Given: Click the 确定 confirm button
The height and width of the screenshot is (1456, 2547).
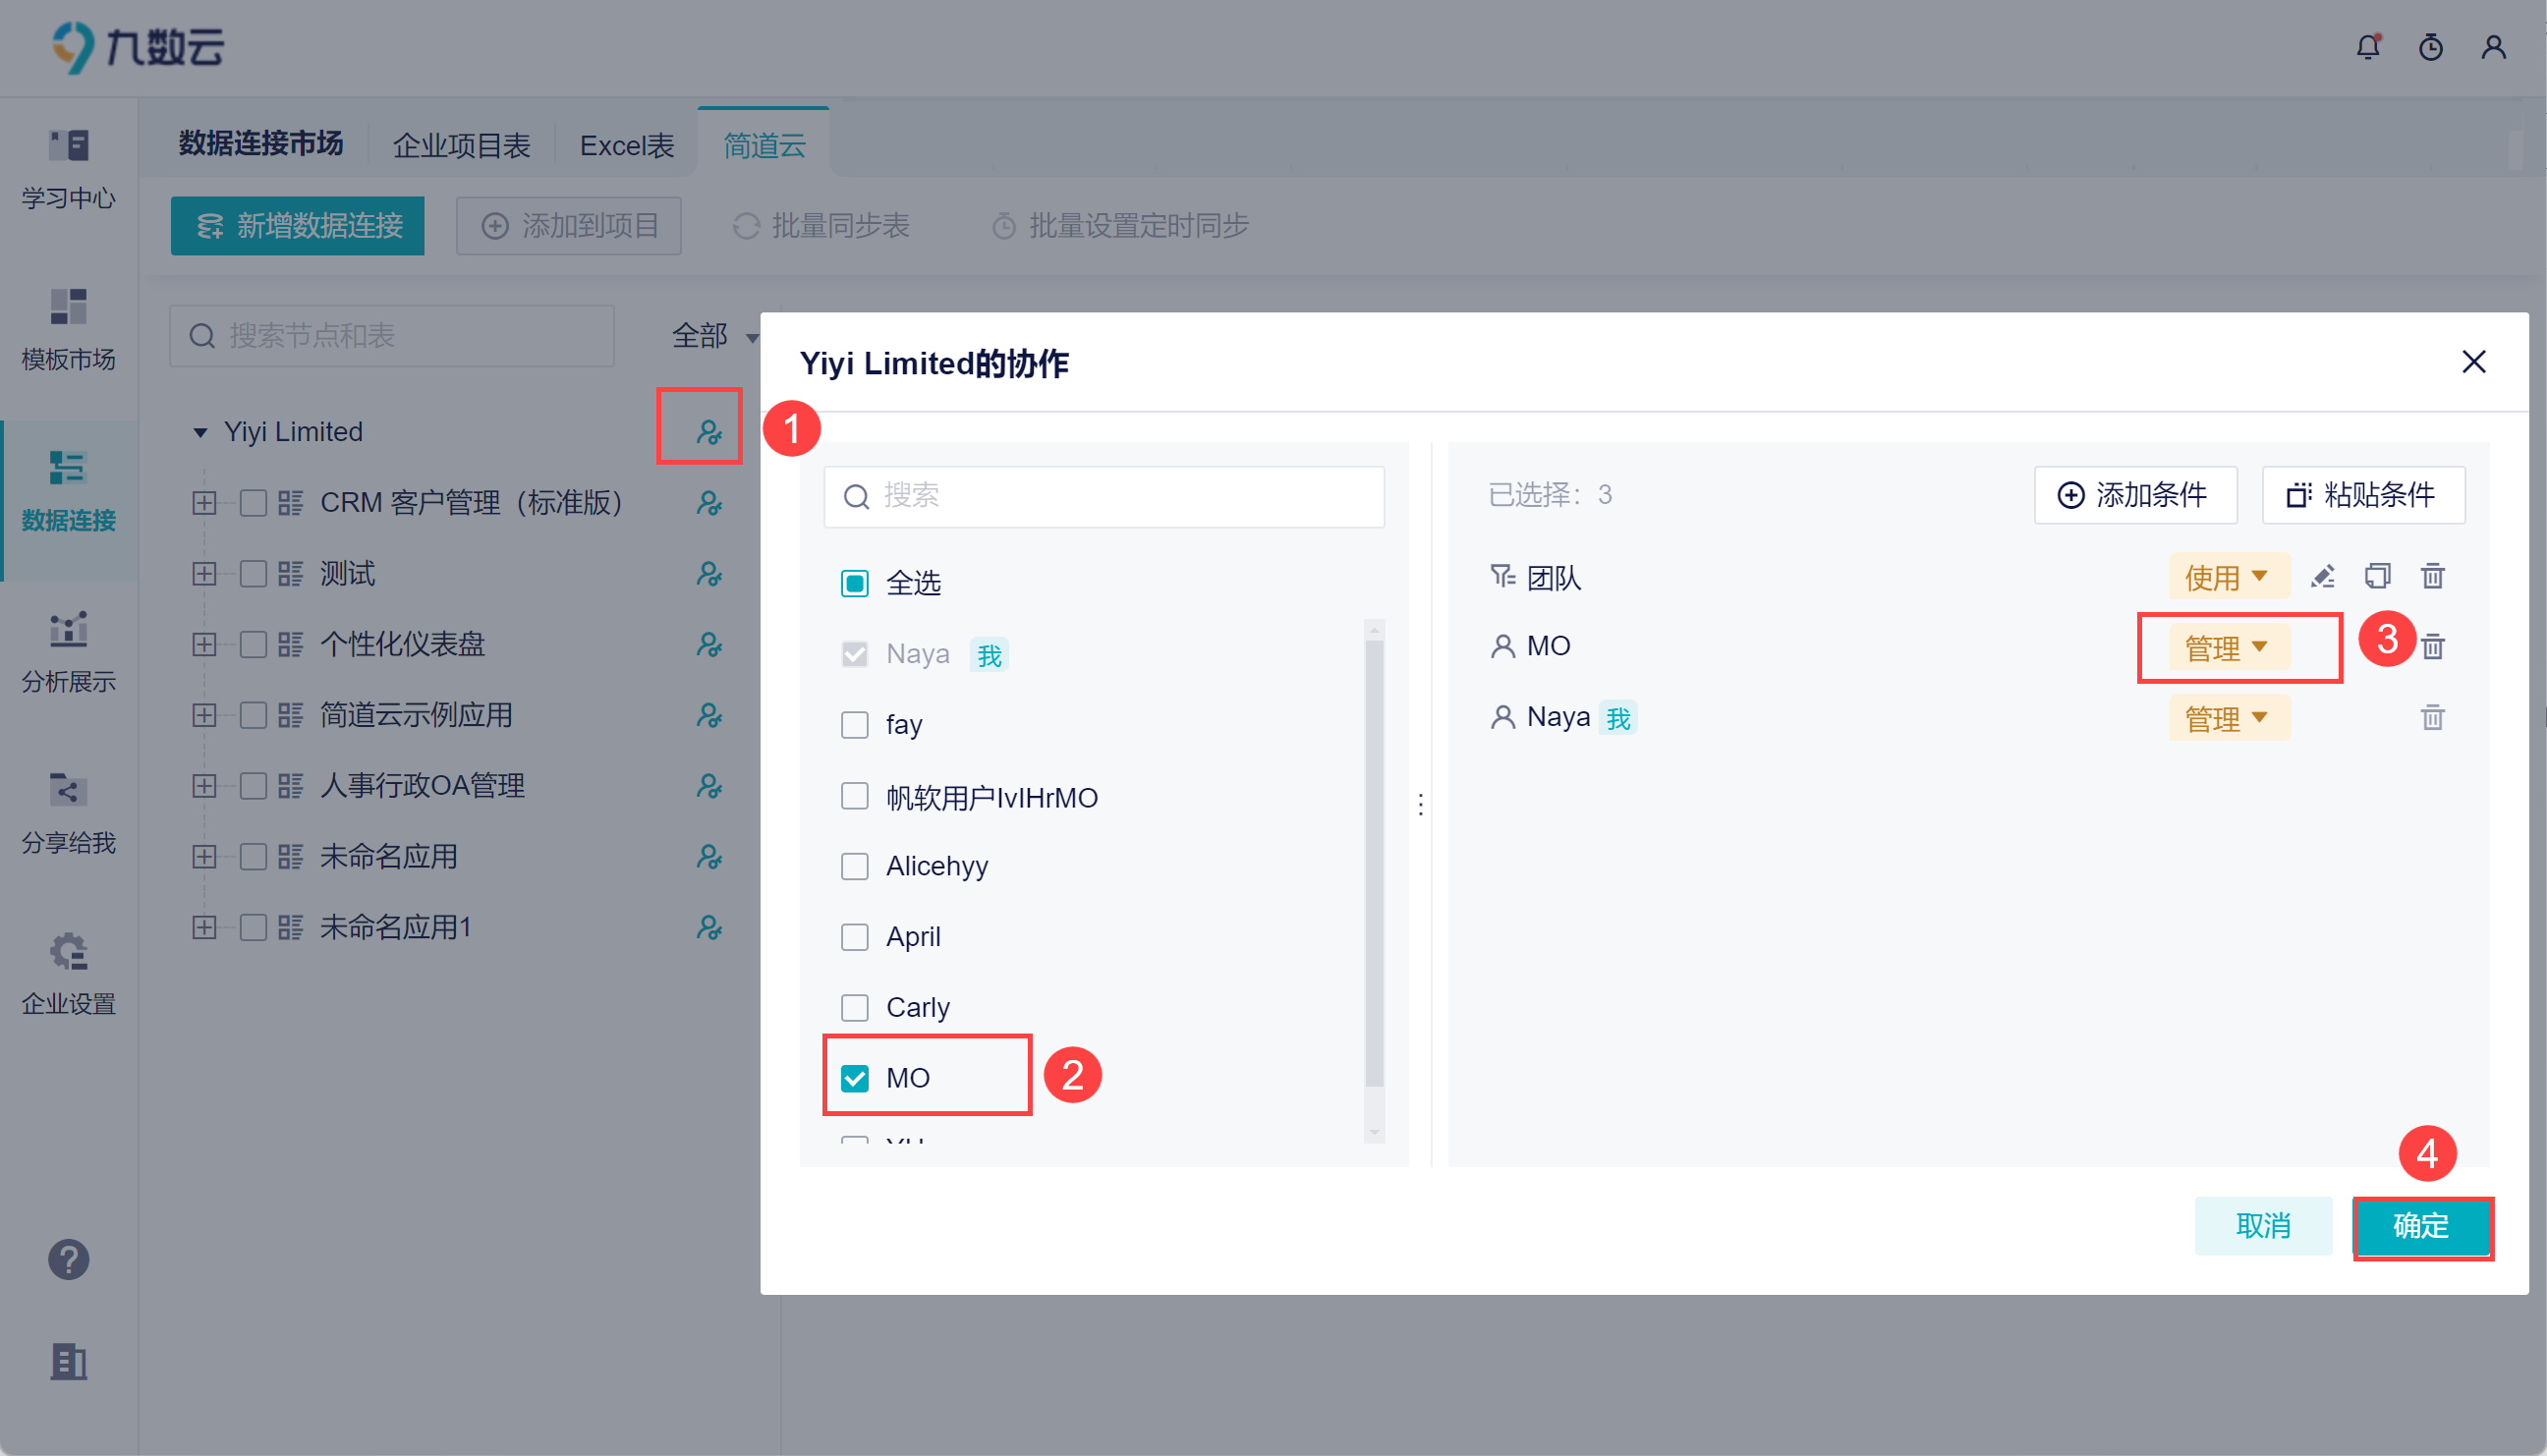Looking at the screenshot, I should (2420, 1225).
